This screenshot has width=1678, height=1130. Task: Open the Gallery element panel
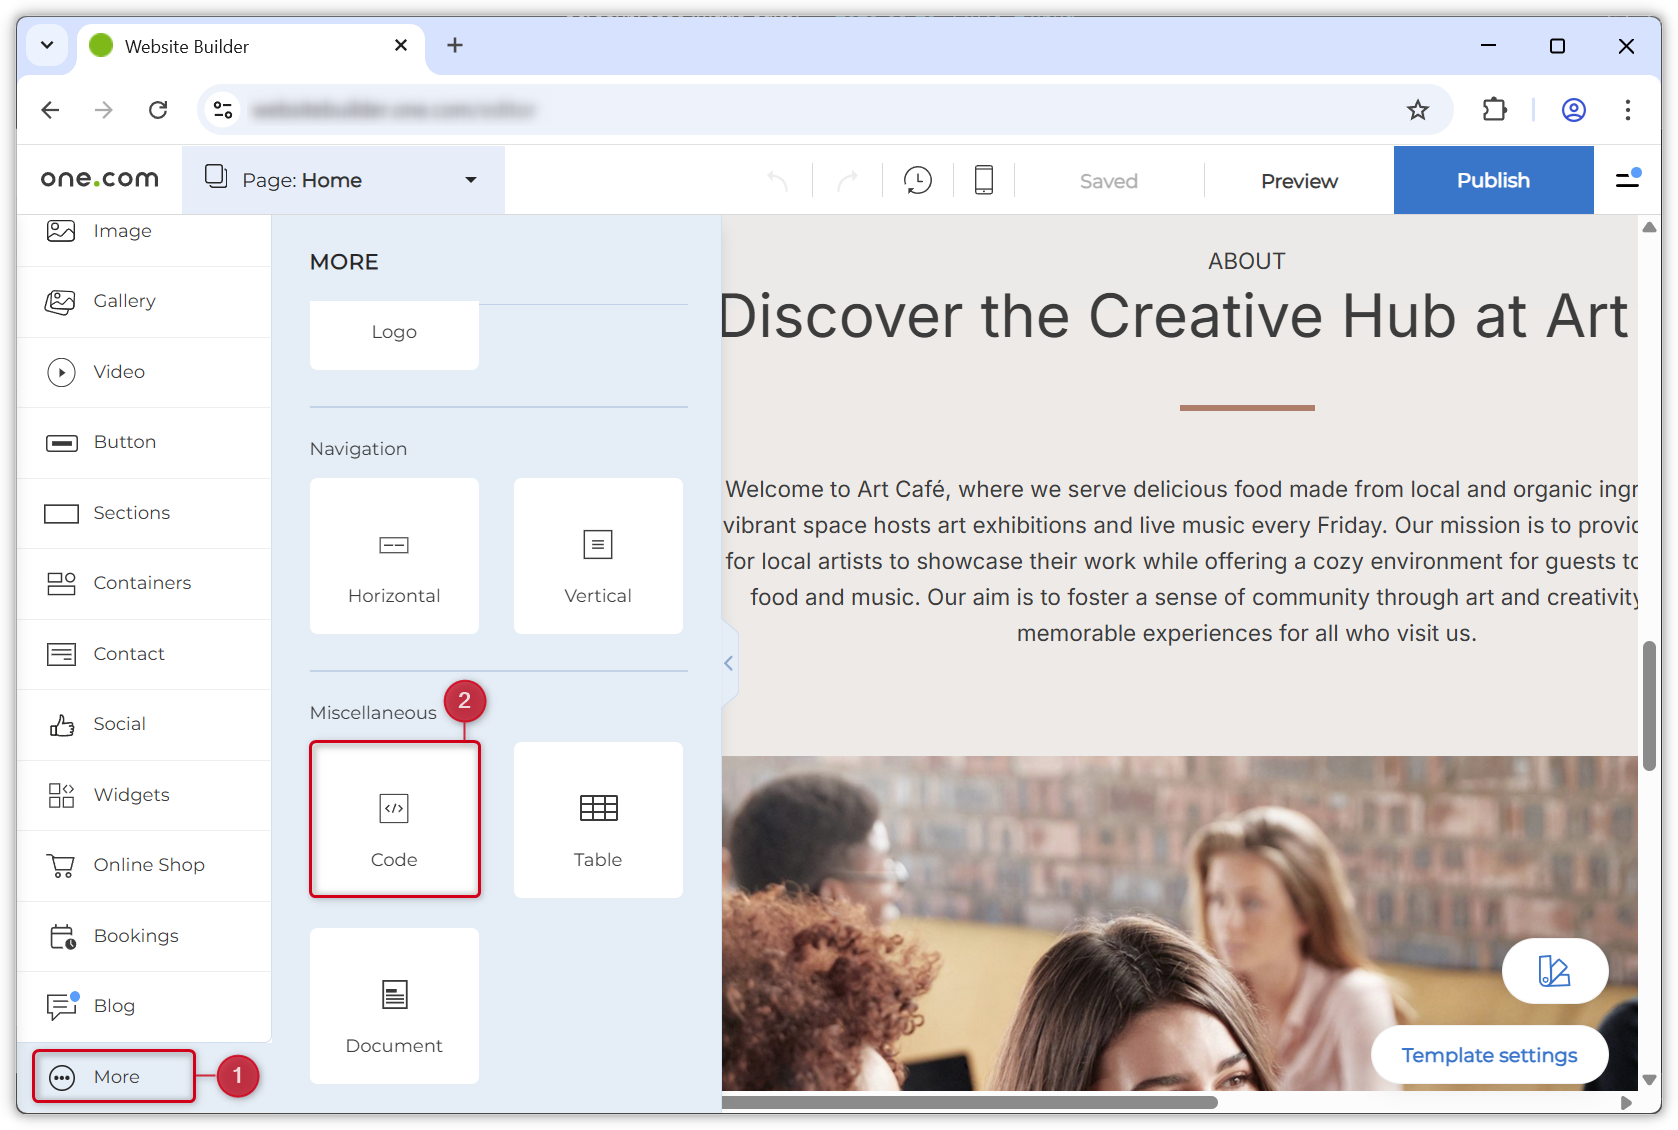click(x=124, y=301)
